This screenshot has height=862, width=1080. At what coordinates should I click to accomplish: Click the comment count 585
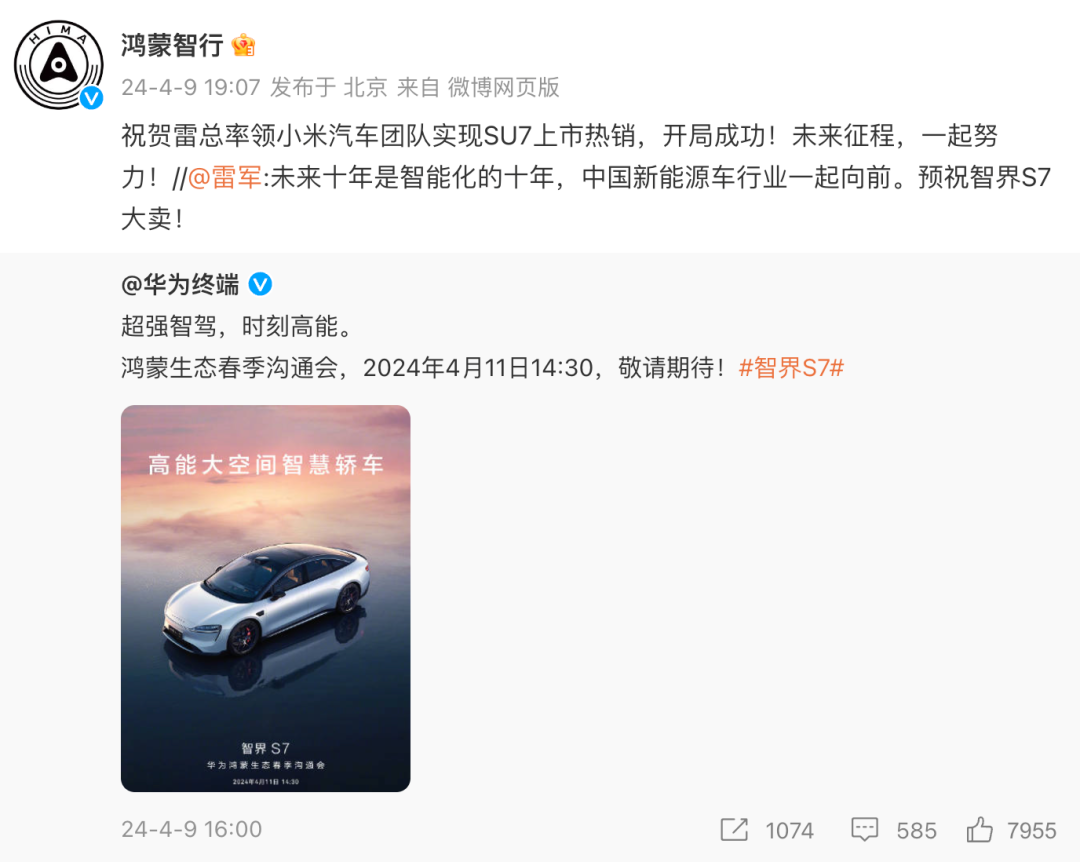(916, 830)
